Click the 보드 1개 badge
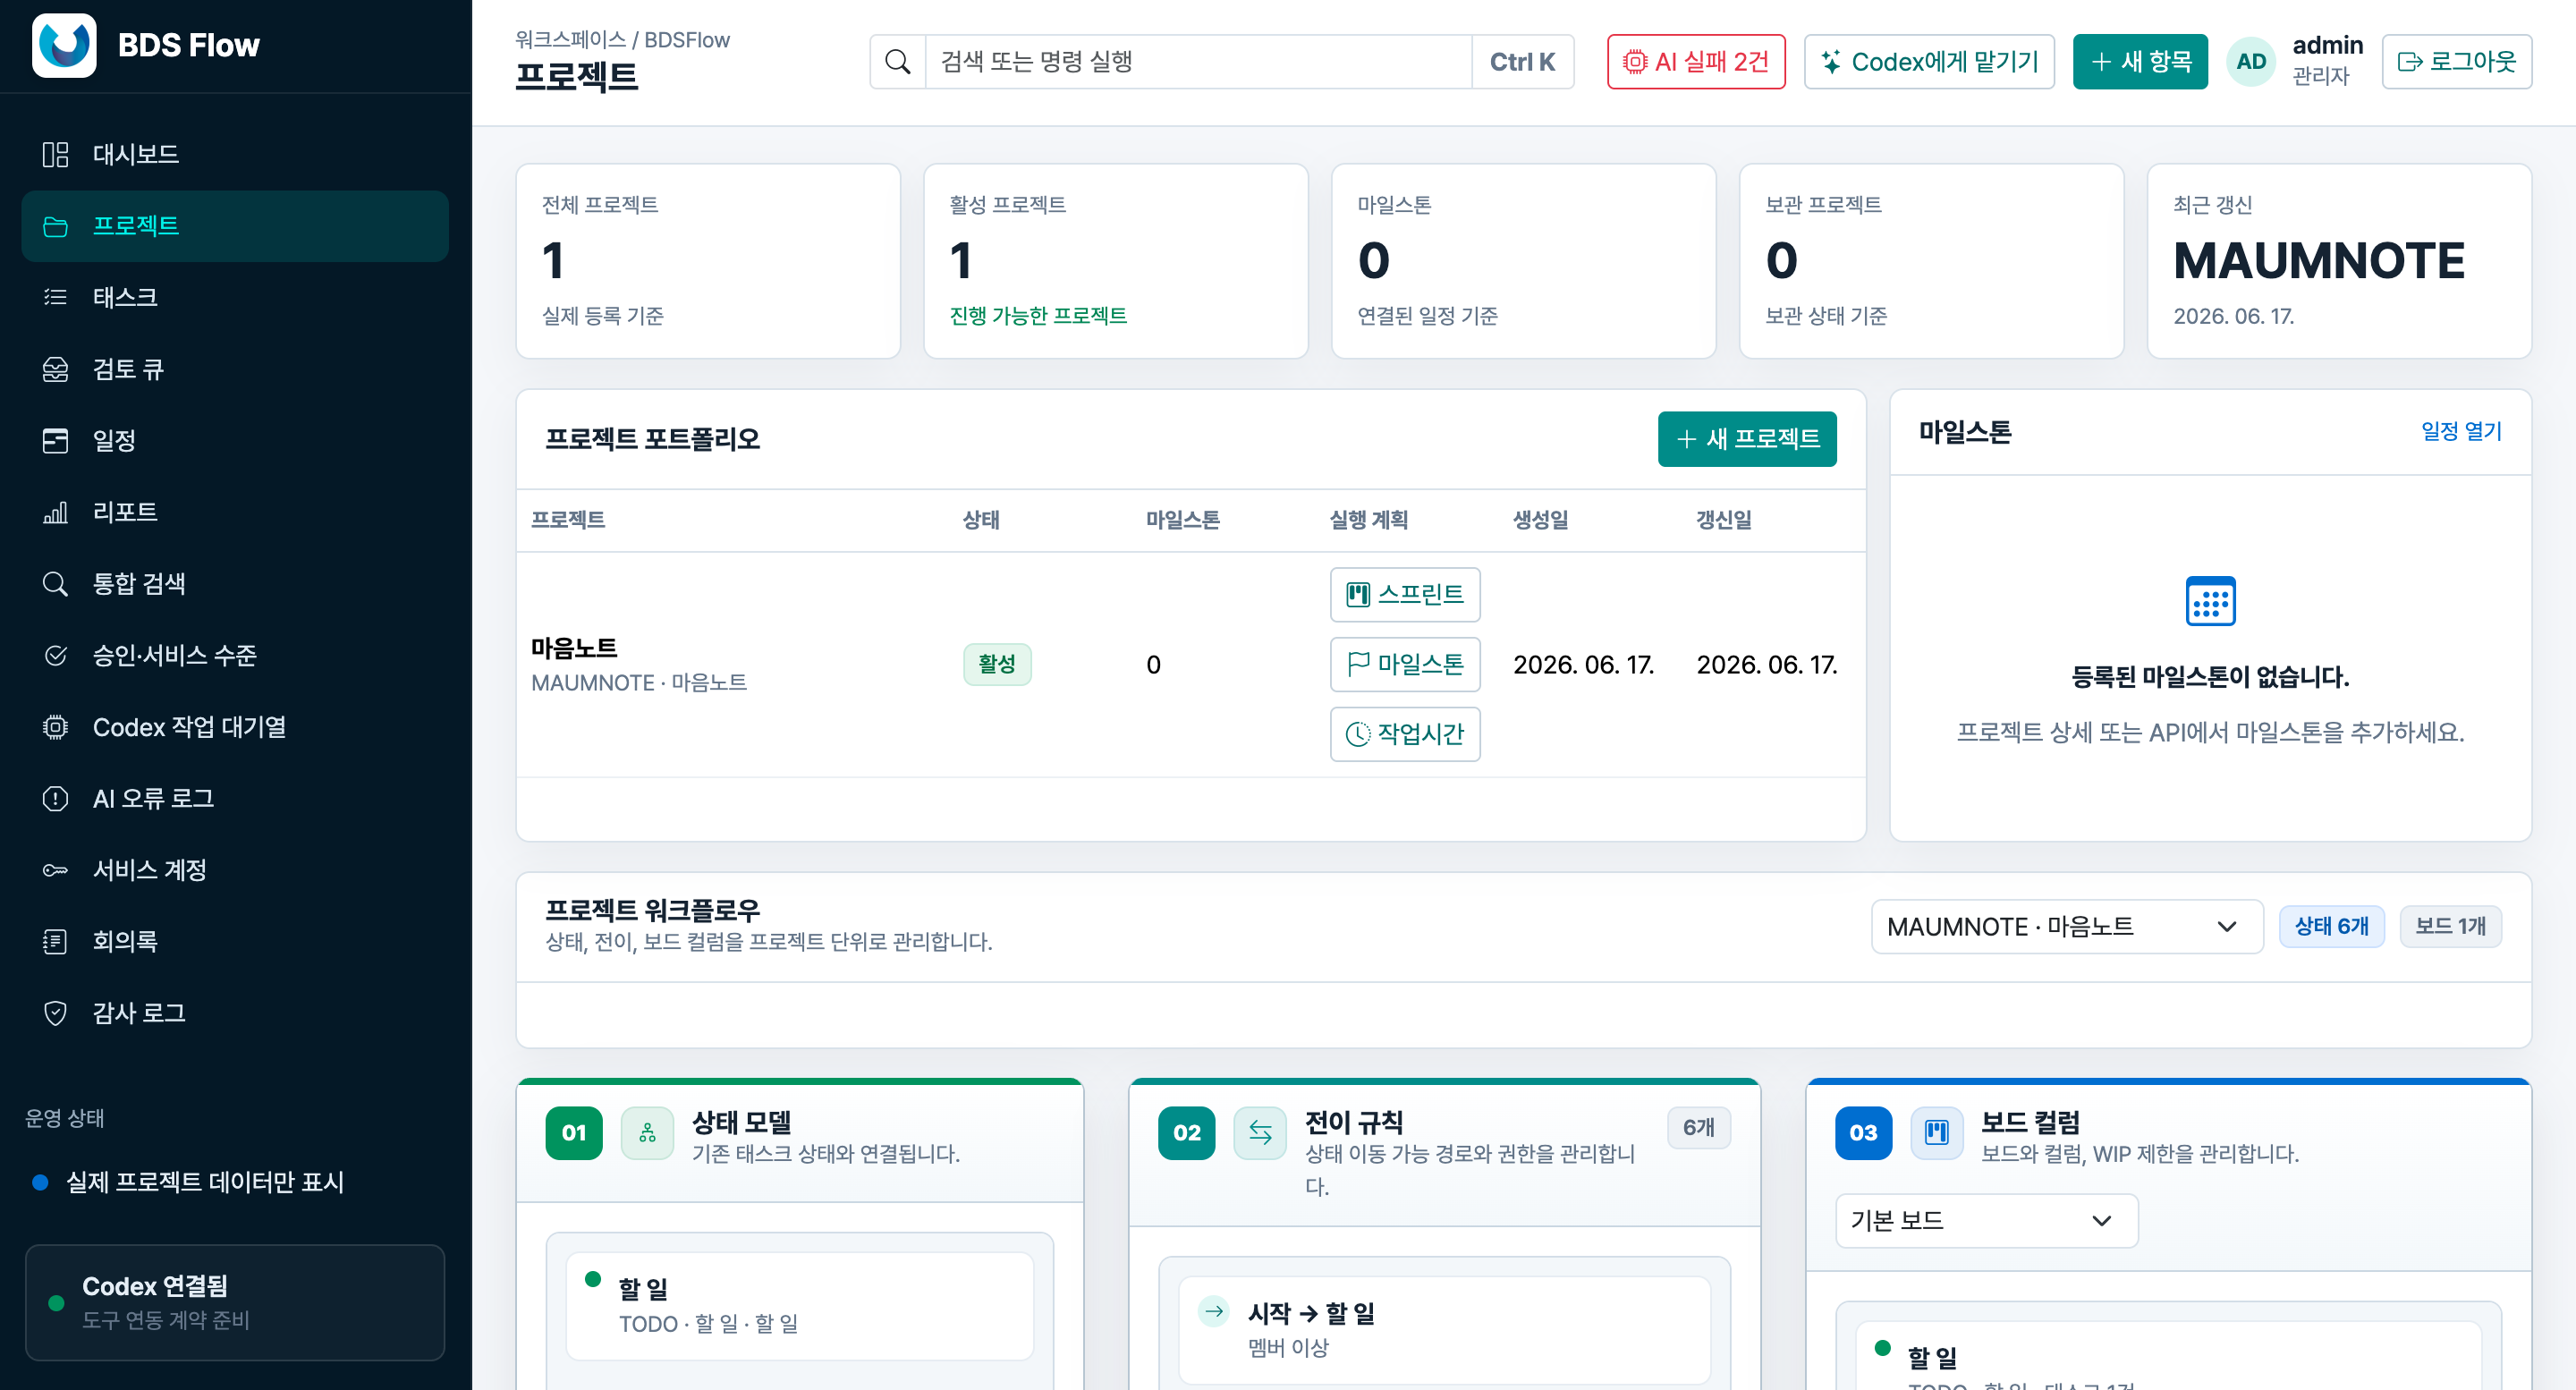The width and height of the screenshot is (2576, 1390). (x=2450, y=927)
